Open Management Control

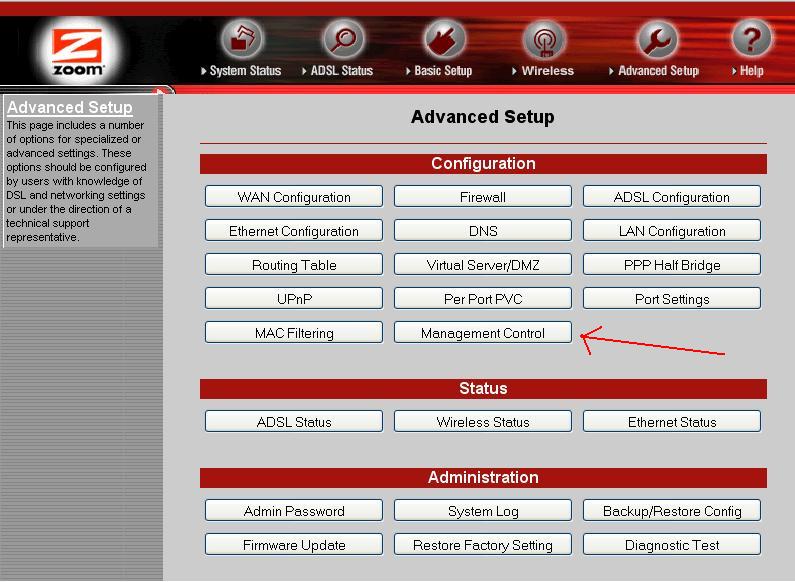coord(483,333)
